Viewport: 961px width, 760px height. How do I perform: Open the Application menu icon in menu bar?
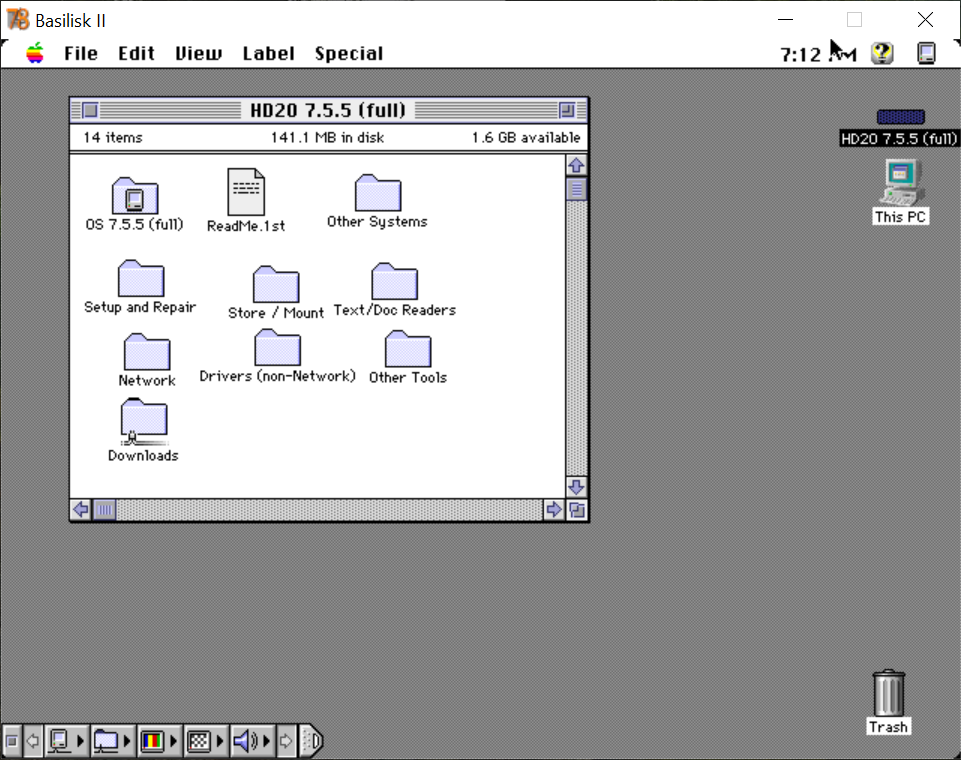point(926,53)
